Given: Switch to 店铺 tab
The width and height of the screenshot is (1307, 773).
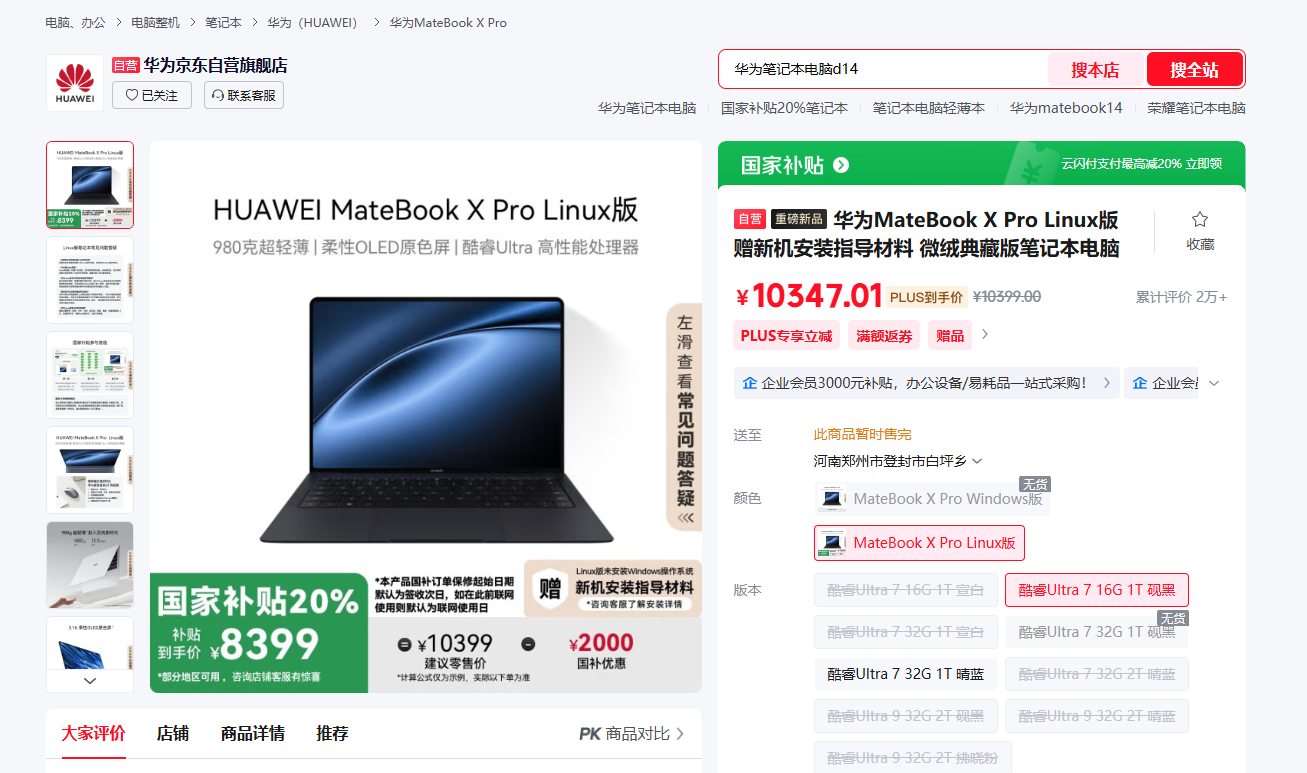Looking at the screenshot, I should click(x=172, y=733).
